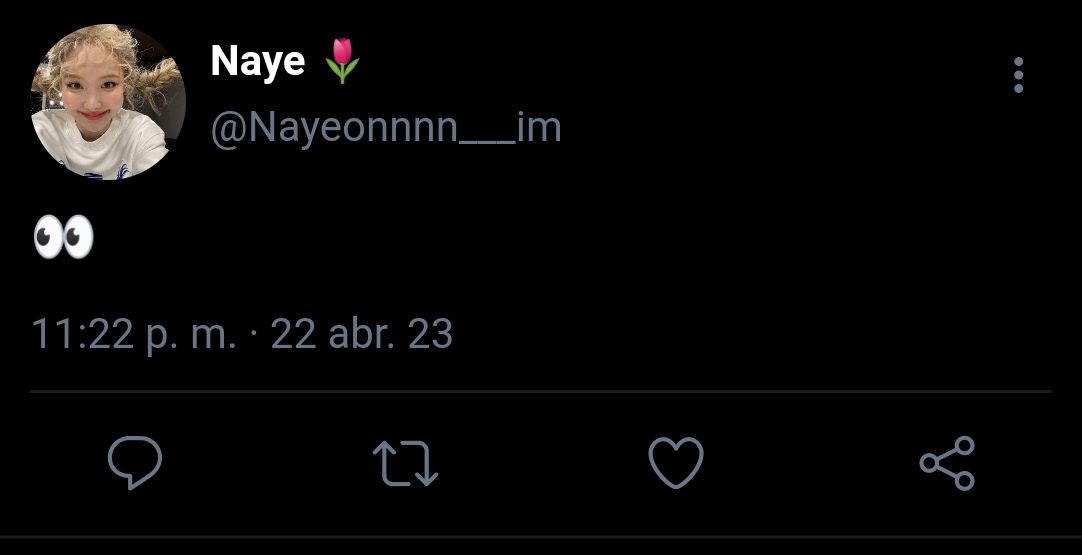This screenshot has width=1082, height=555.
Task: Open Naye's profile from the avatar
Action: click(x=108, y=102)
